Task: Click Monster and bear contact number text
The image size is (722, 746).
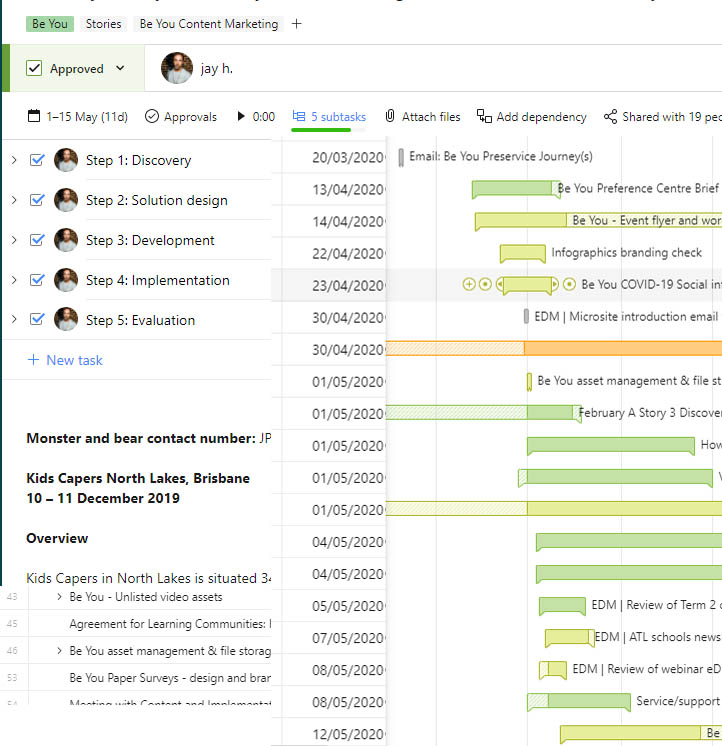Action: 141,438
